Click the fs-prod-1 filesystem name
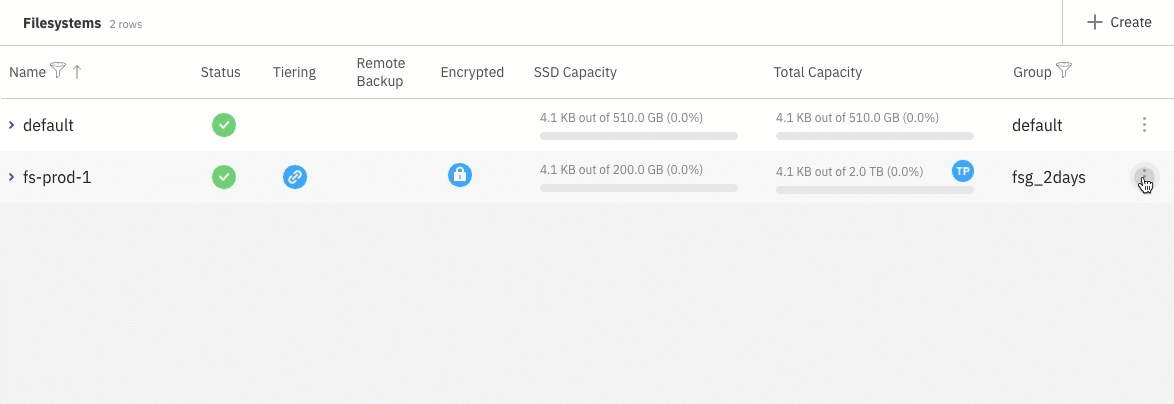The height and width of the screenshot is (404, 1174). tap(57, 177)
